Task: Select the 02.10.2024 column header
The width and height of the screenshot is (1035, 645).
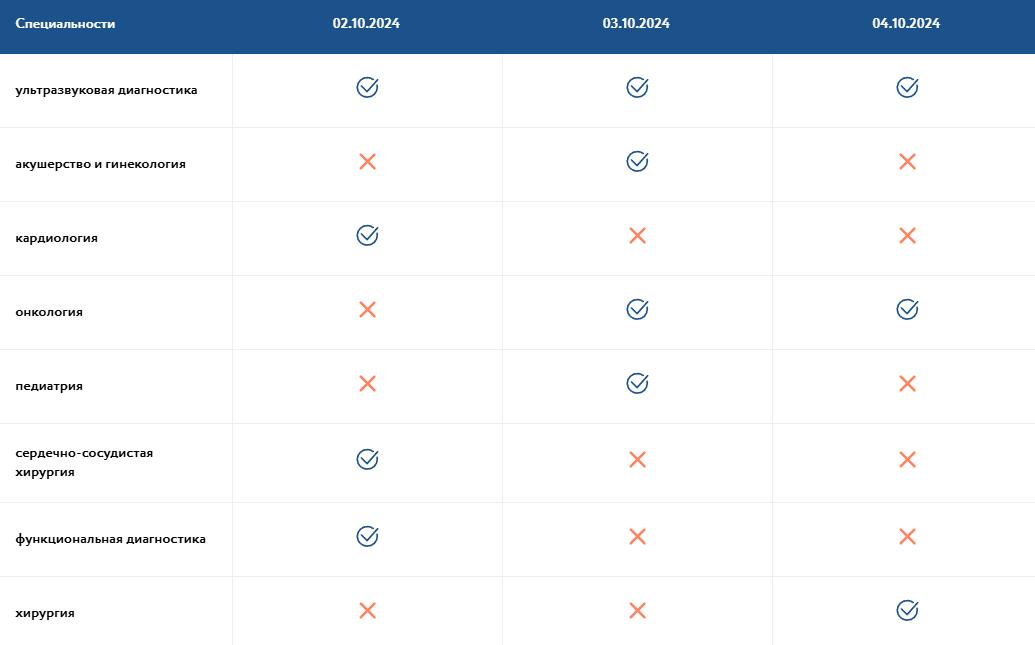Action: click(366, 24)
